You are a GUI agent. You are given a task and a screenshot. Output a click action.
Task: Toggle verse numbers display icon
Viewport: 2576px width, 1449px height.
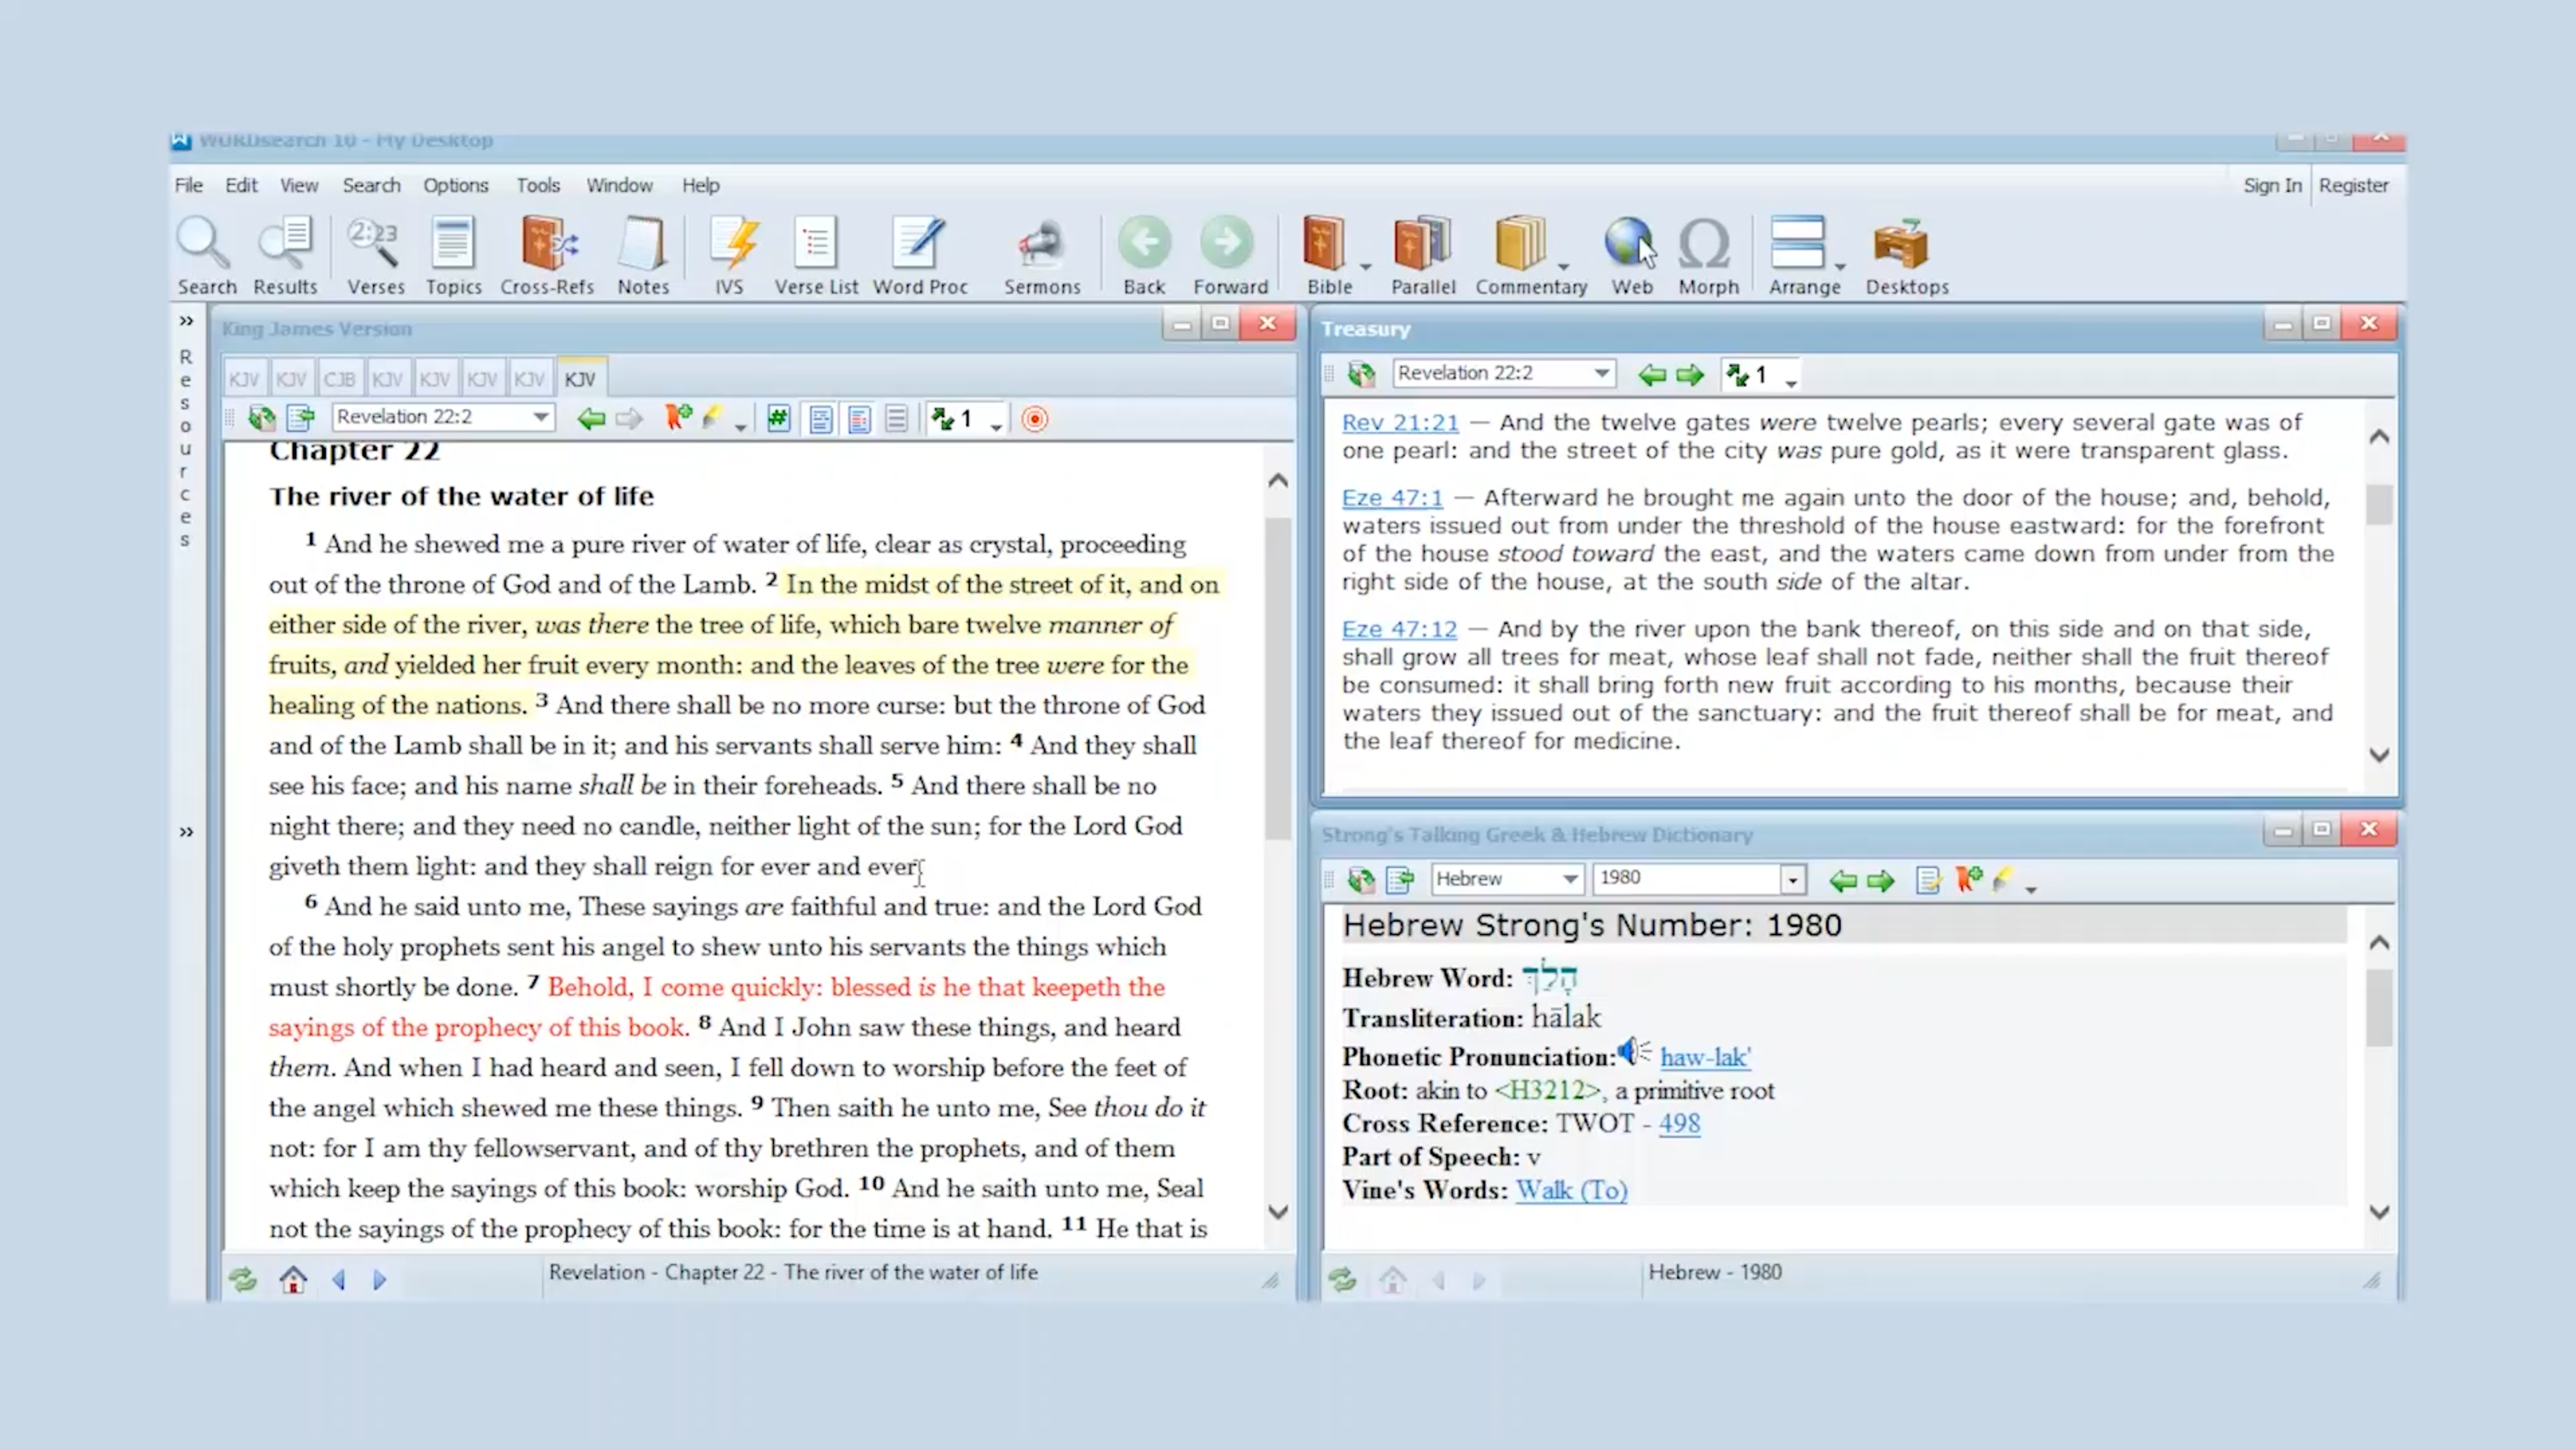point(778,419)
